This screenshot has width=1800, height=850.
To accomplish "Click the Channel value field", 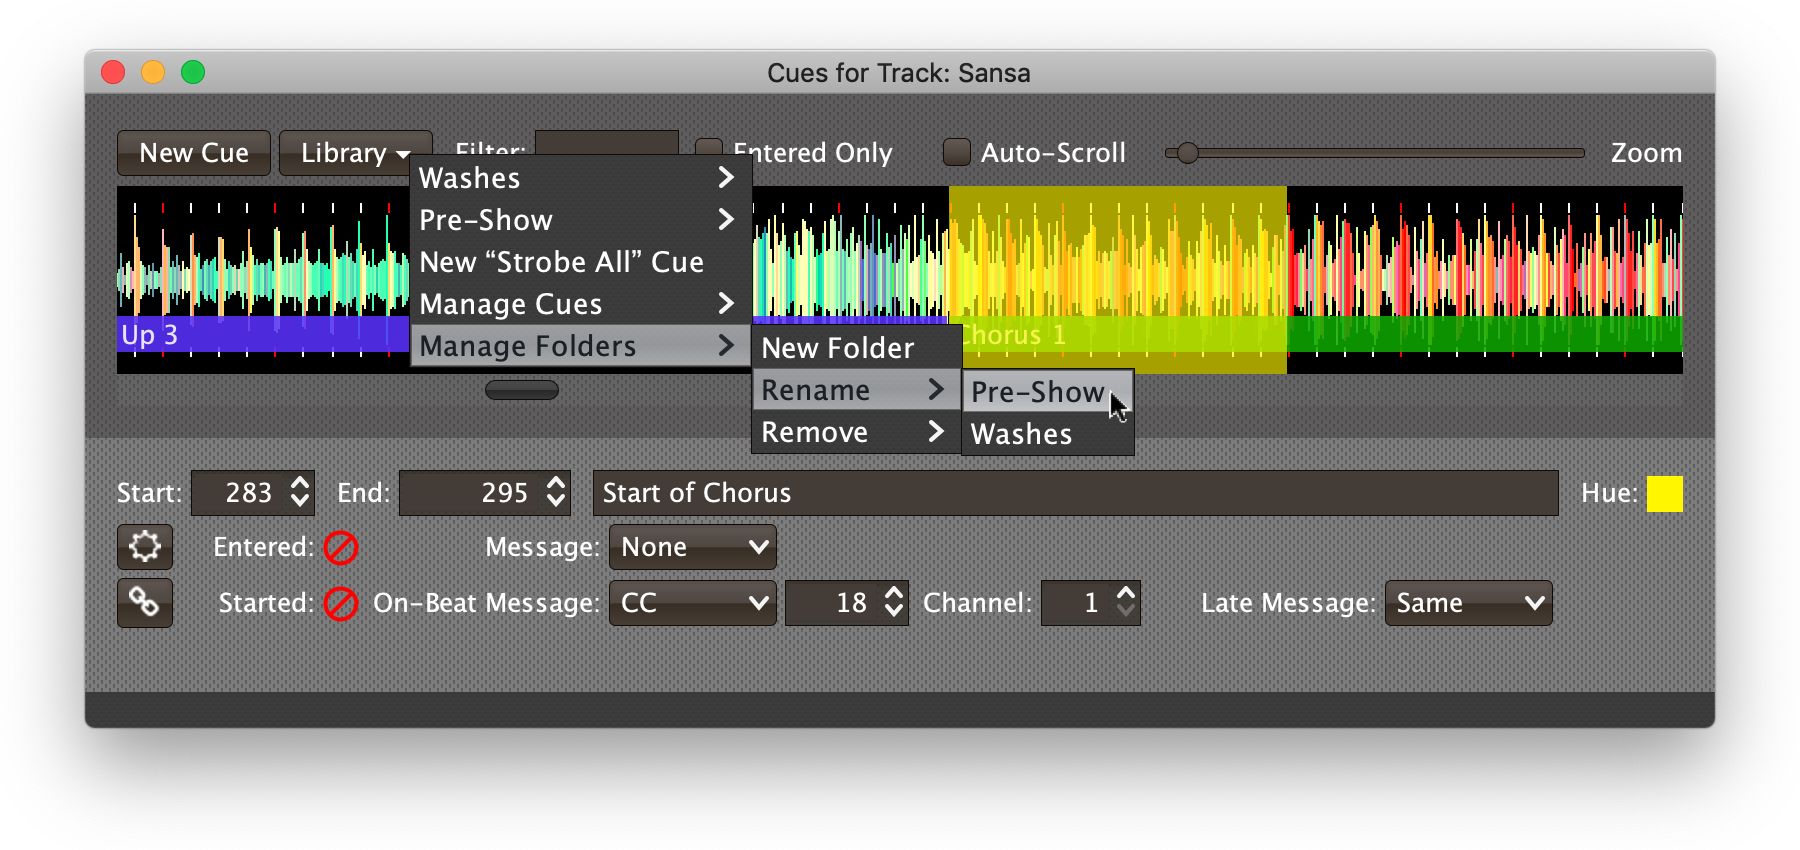I will tap(1076, 603).
